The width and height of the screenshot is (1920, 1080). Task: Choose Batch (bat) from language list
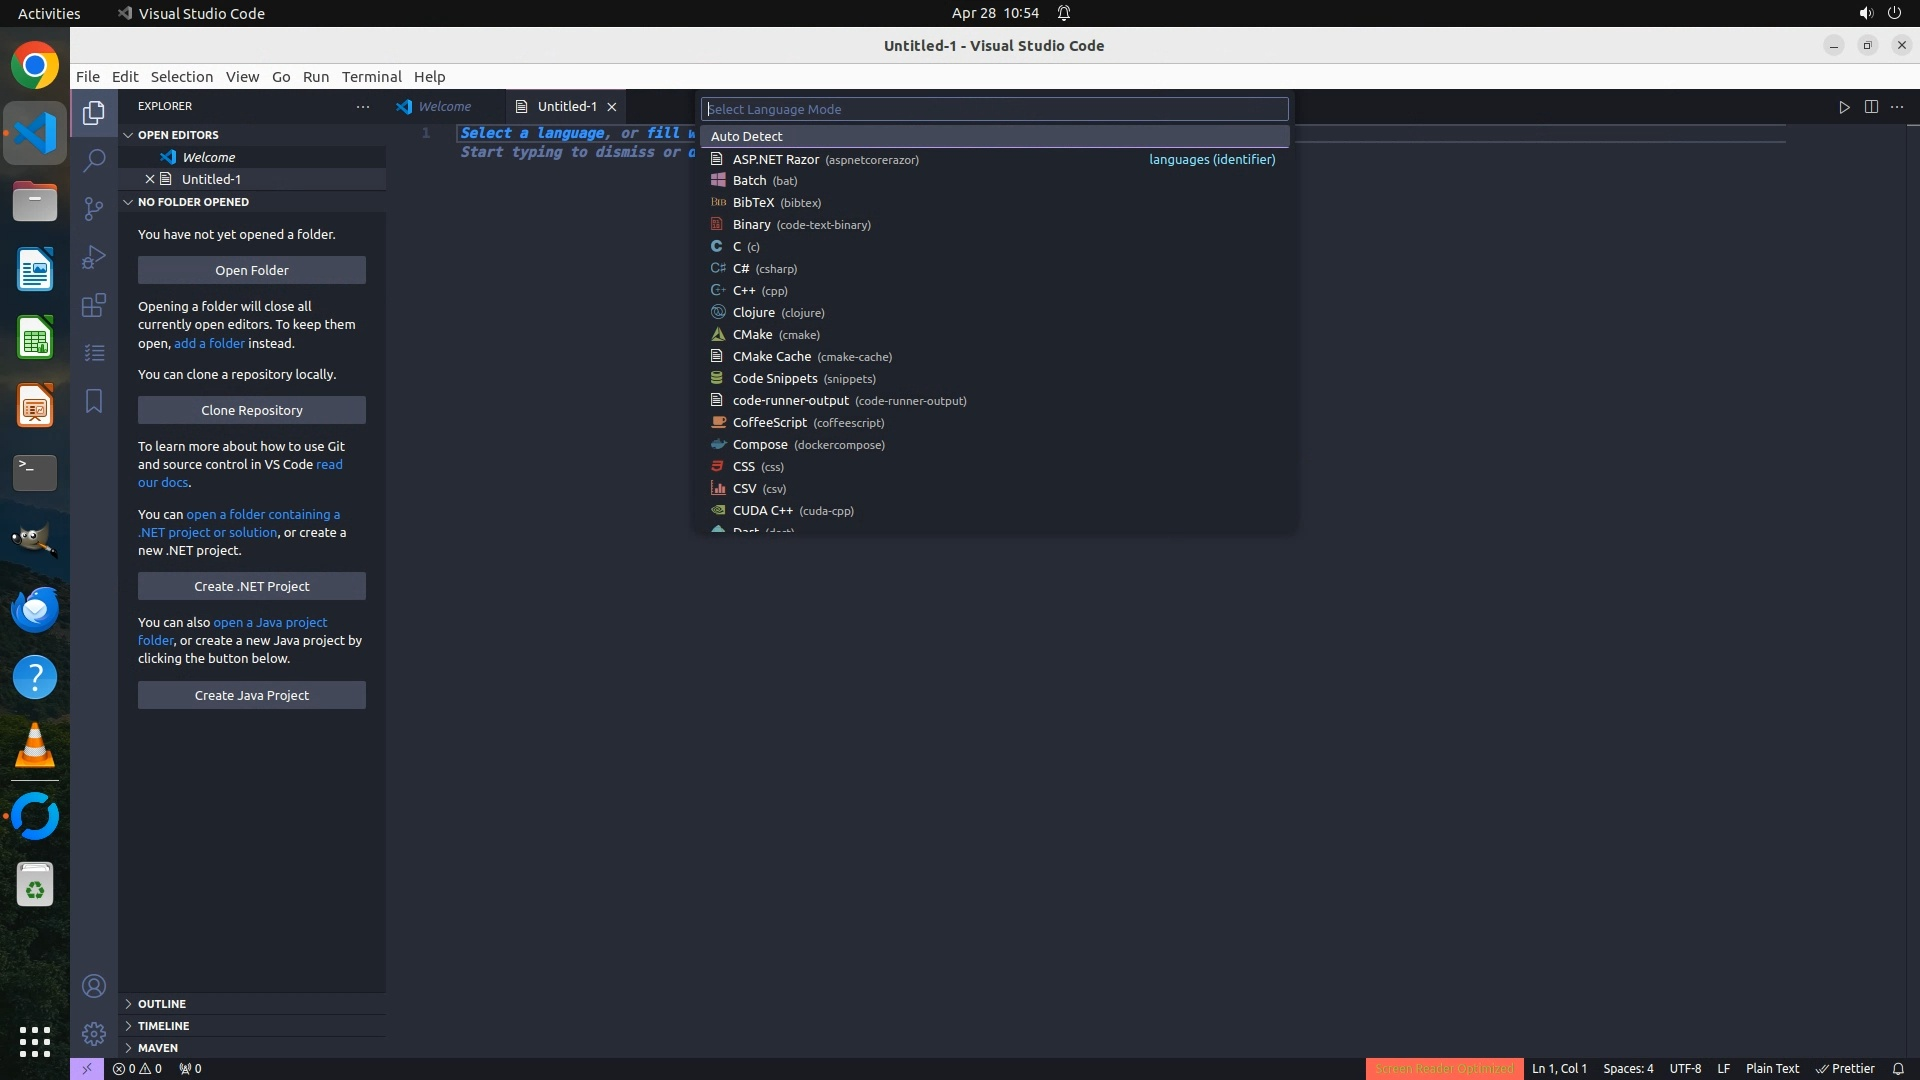tap(765, 181)
